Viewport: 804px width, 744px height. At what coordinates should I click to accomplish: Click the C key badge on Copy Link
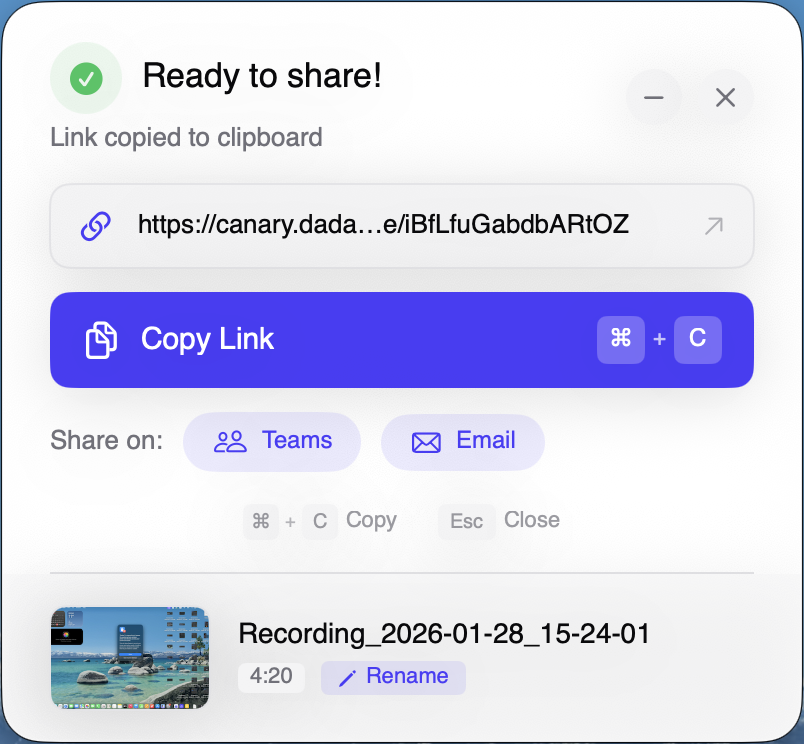tap(697, 340)
